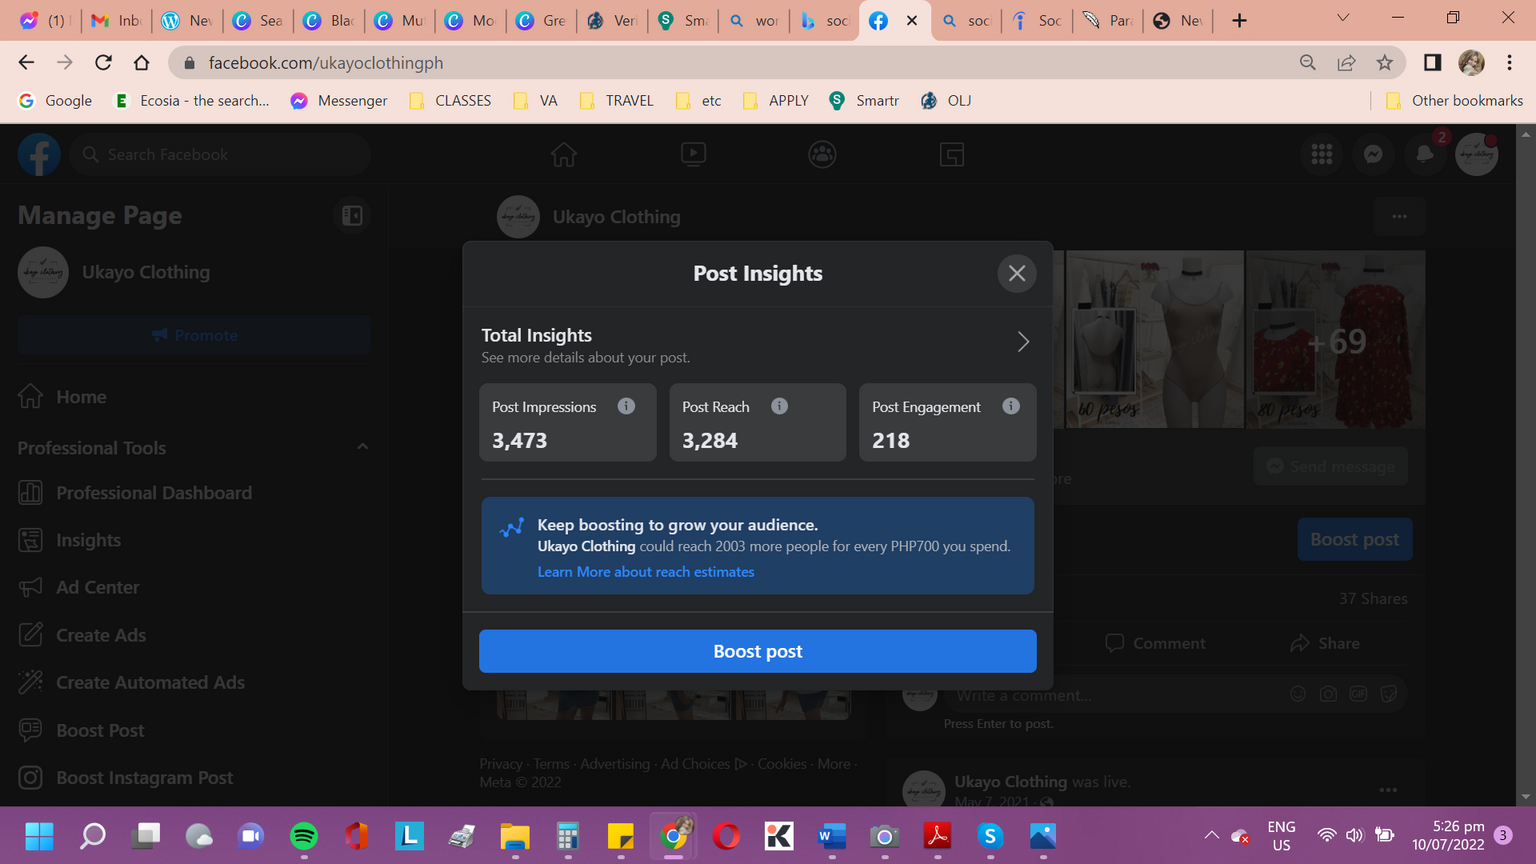Close the Post Insights dialog
Screen dimensions: 1536x864
(x=1016, y=273)
